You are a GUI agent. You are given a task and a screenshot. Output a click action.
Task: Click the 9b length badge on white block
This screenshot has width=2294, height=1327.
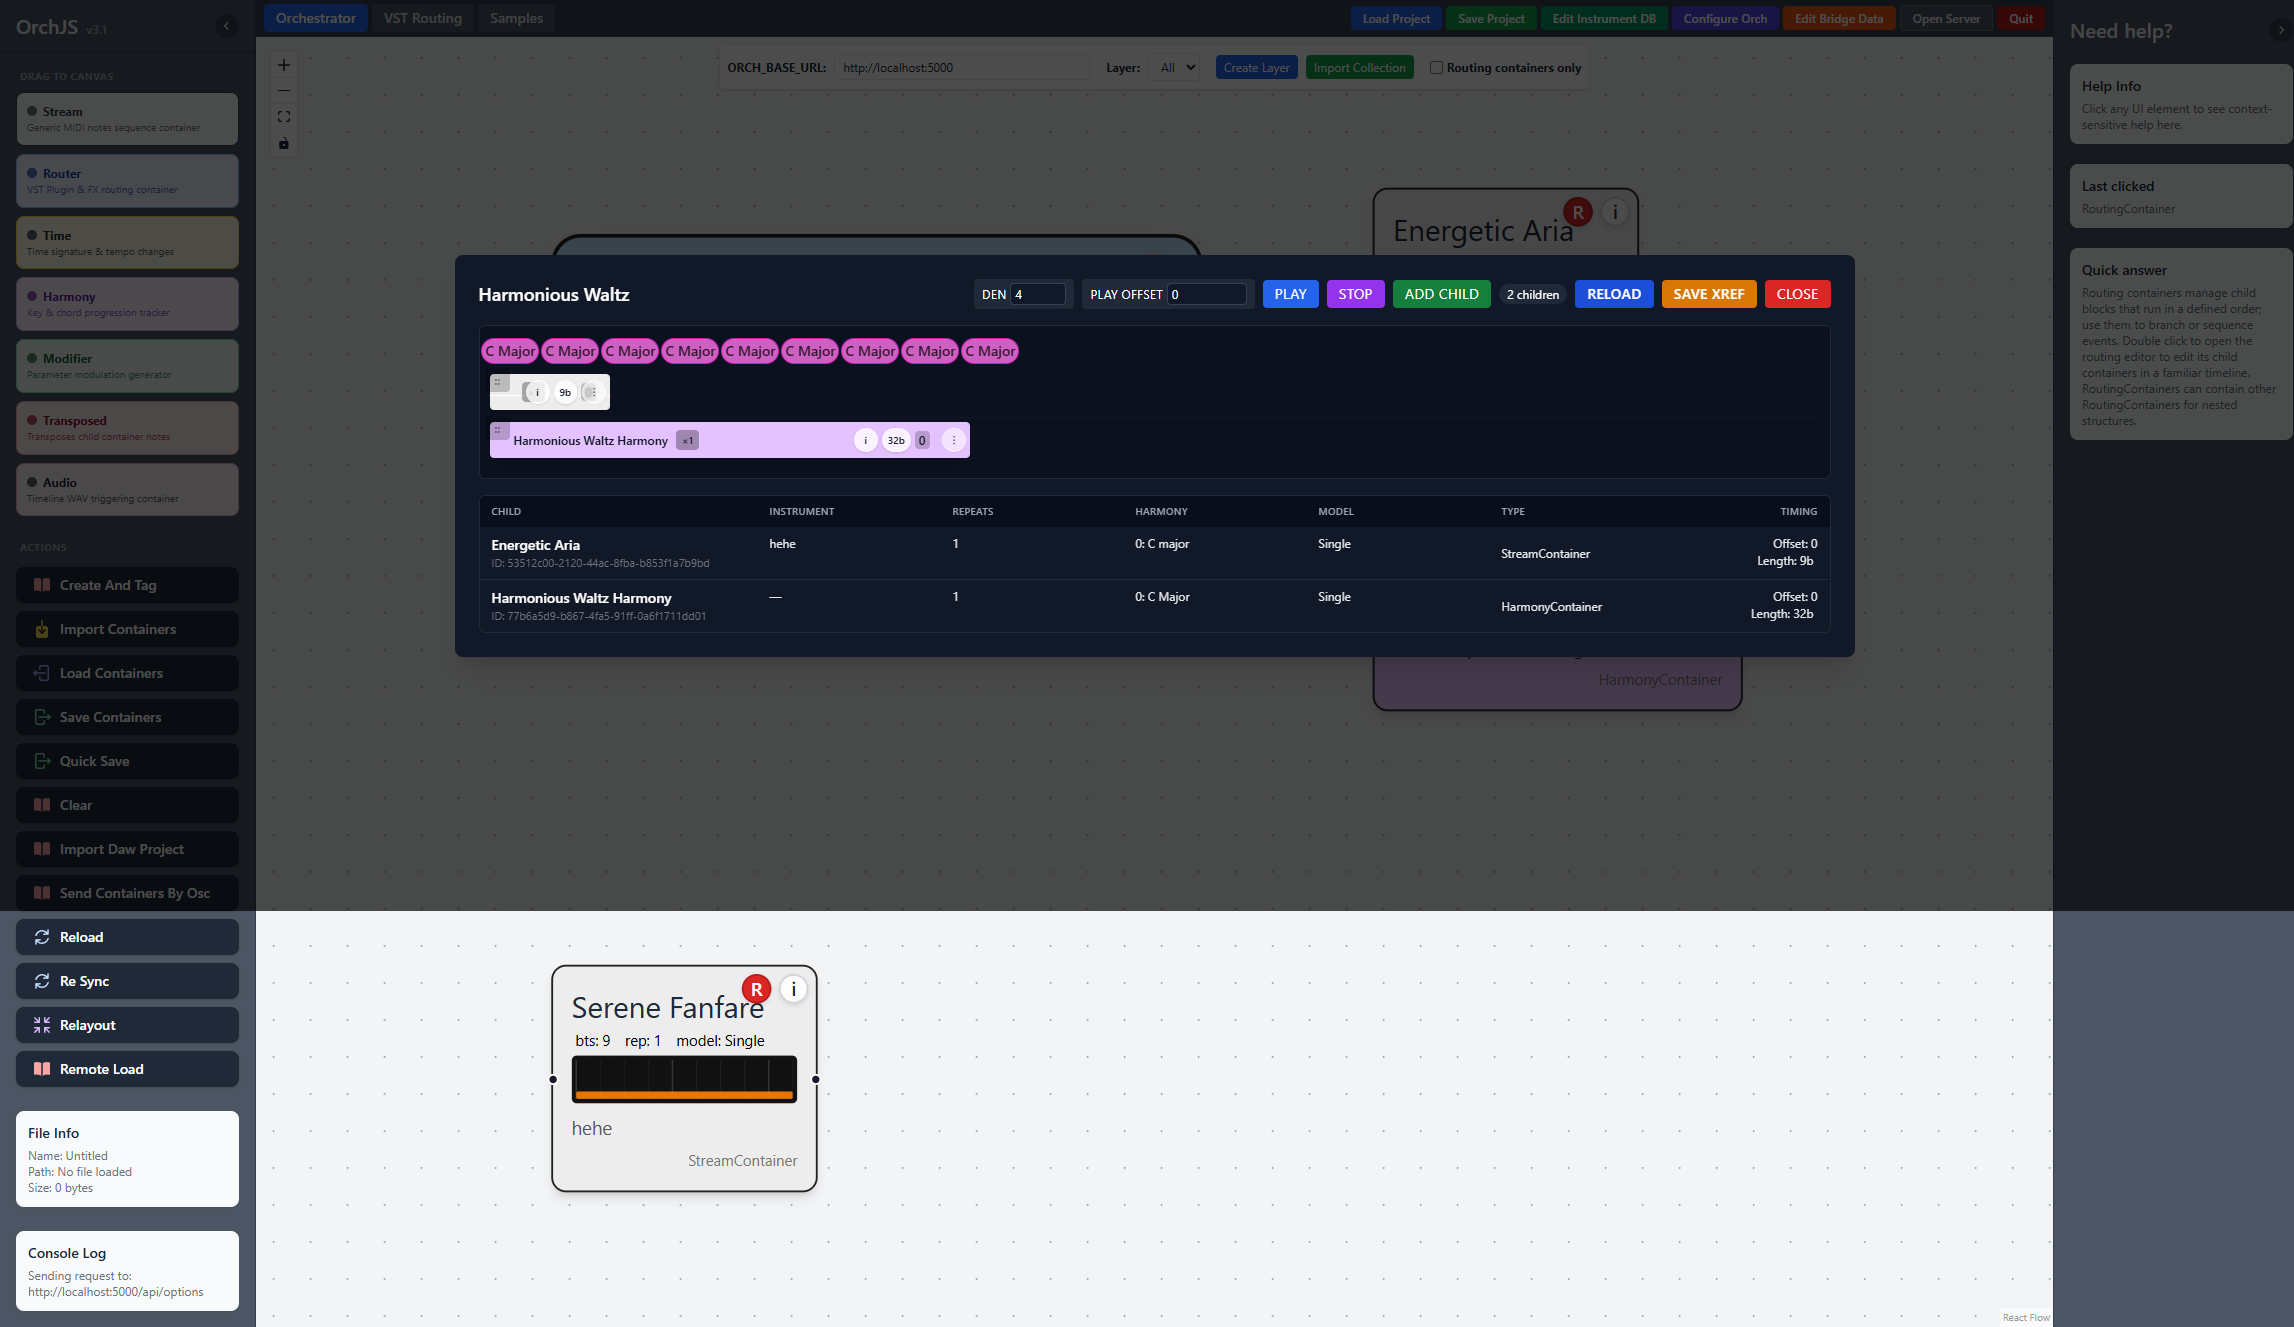[x=565, y=392]
